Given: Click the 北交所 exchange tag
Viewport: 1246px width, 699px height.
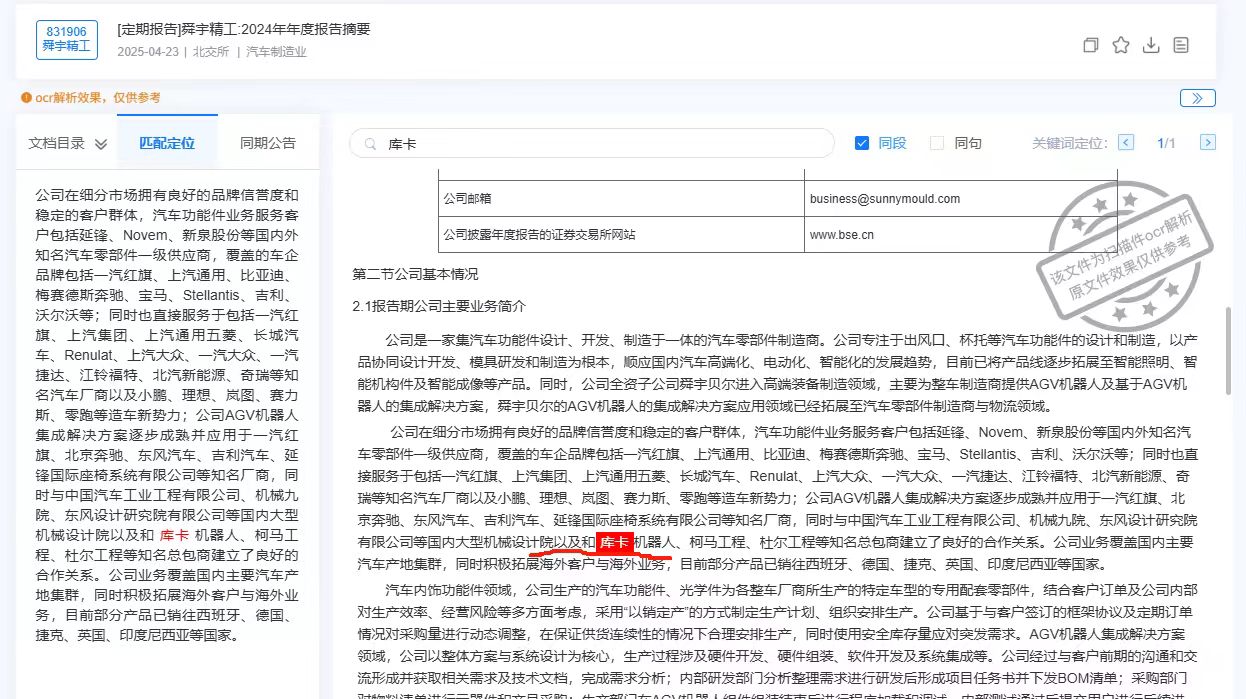Looking at the screenshot, I should point(211,52).
